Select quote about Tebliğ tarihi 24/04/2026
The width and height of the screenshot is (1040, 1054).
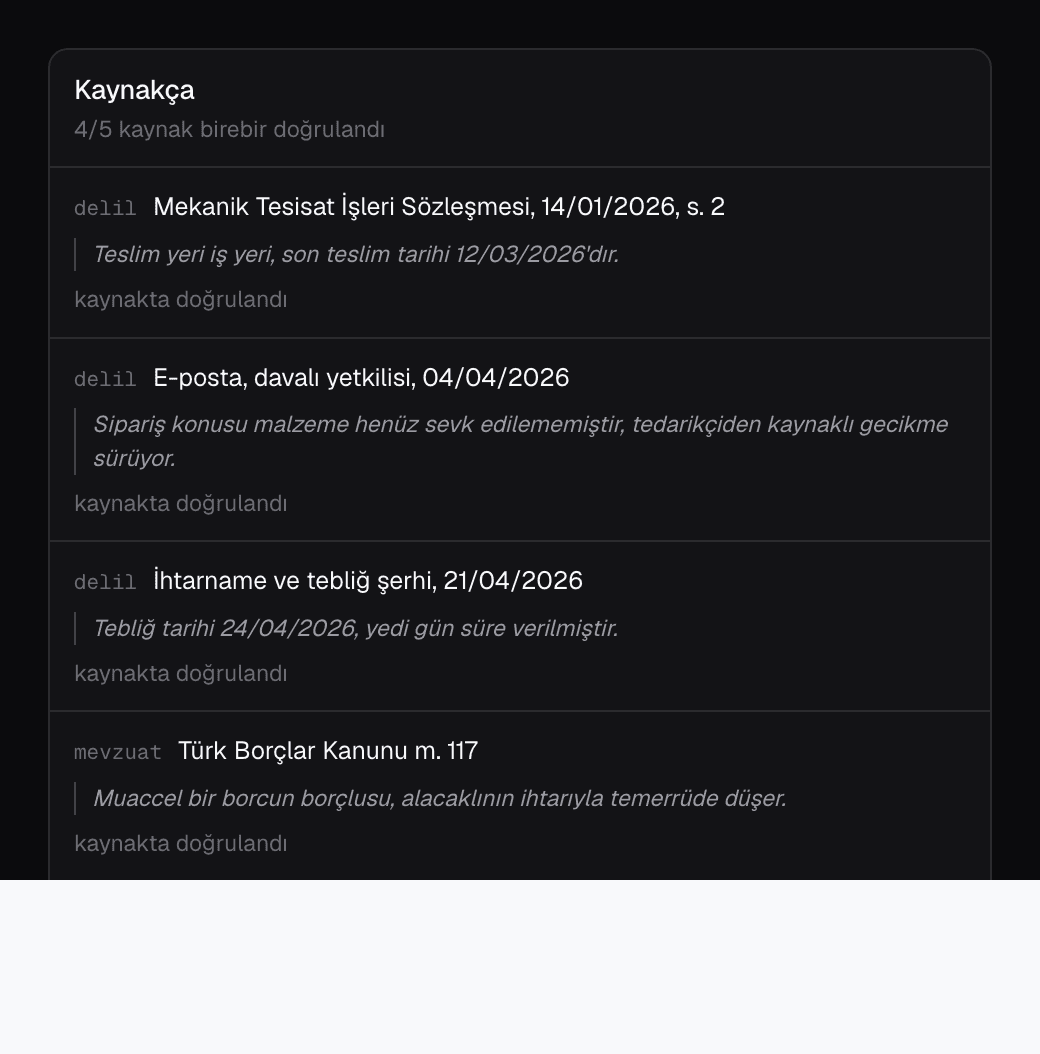(356, 628)
